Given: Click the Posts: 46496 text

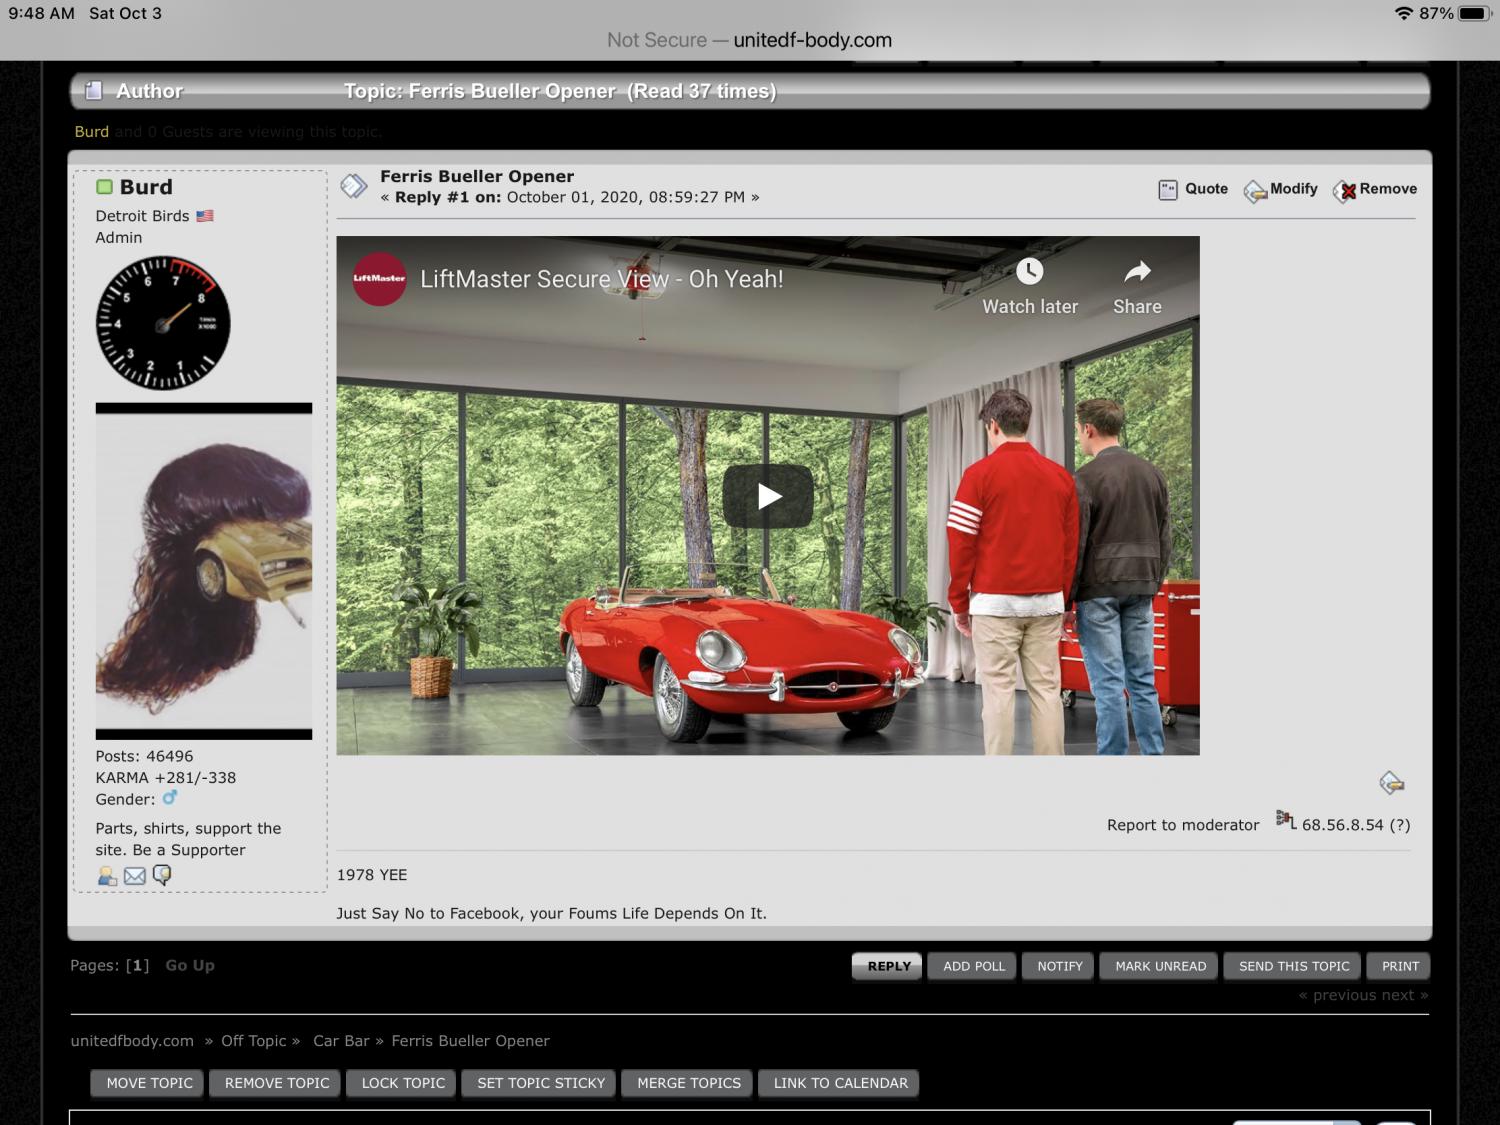Looking at the screenshot, I should point(144,756).
